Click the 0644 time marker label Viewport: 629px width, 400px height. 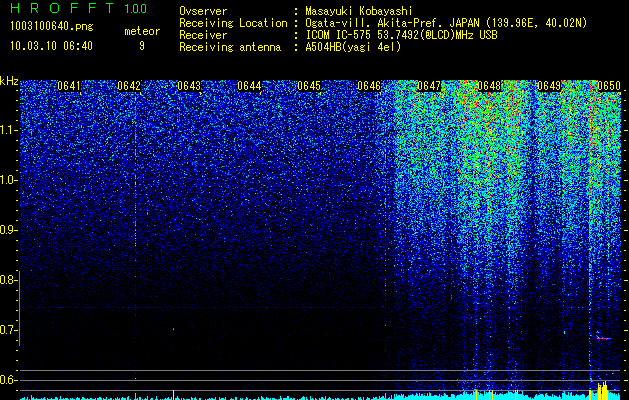(x=249, y=86)
